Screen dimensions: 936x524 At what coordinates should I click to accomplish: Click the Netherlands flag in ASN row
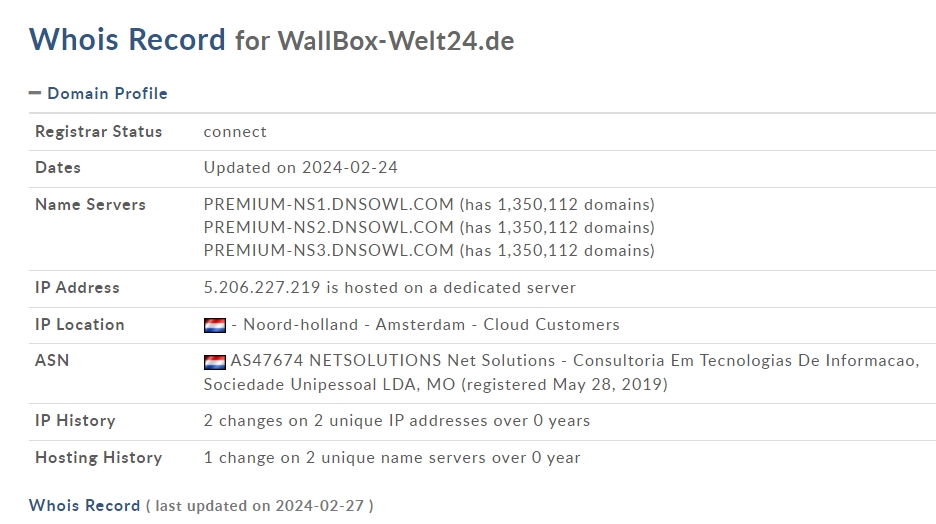215,362
